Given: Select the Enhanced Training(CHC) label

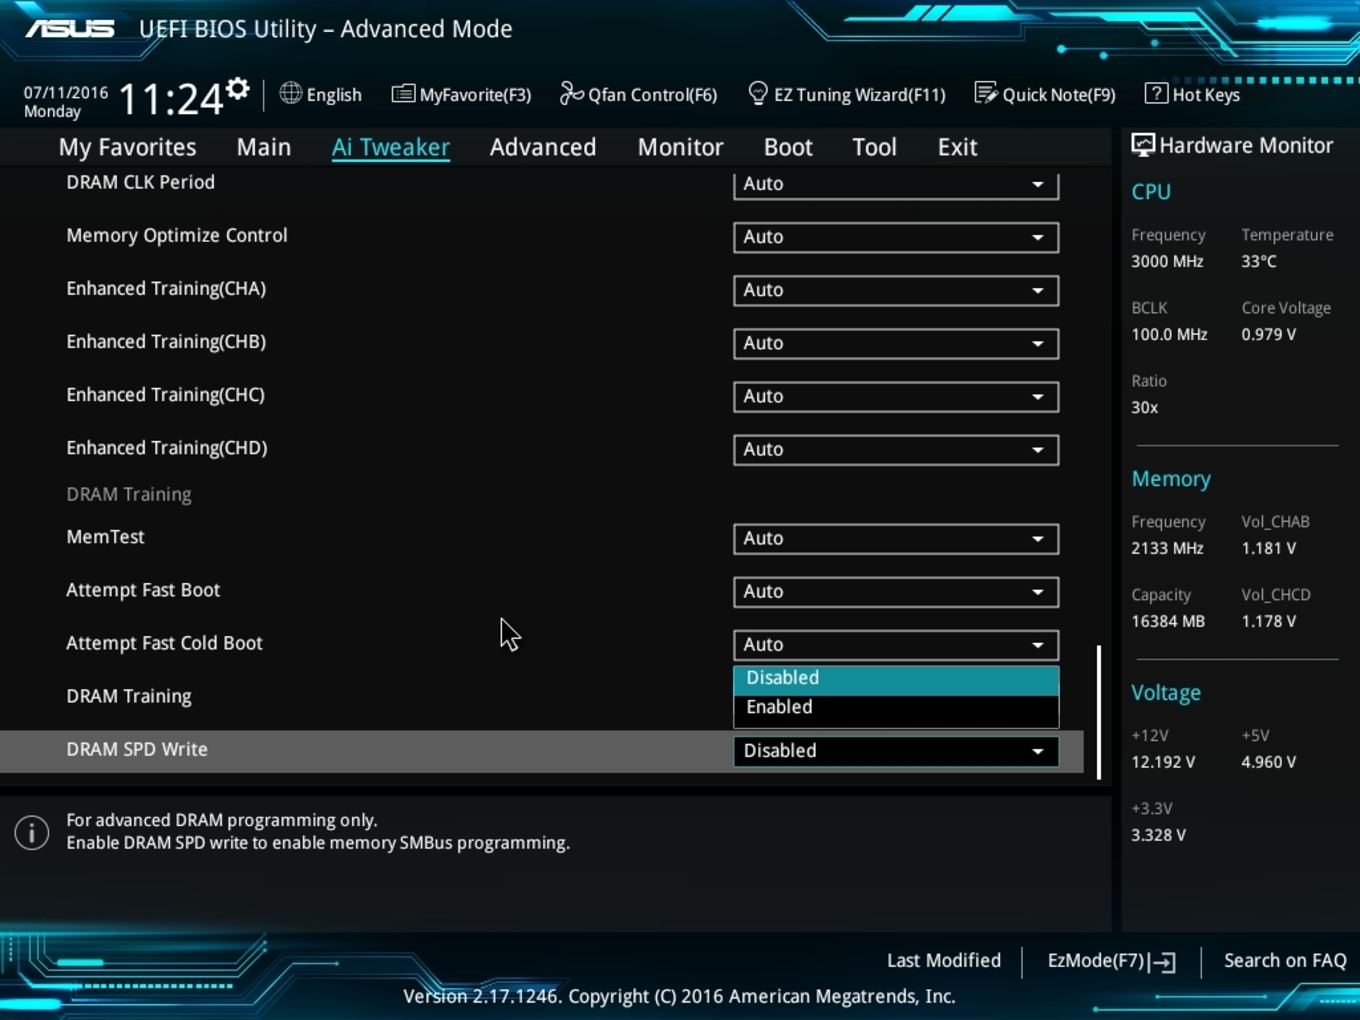Looking at the screenshot, I should (x=166, y=395).
